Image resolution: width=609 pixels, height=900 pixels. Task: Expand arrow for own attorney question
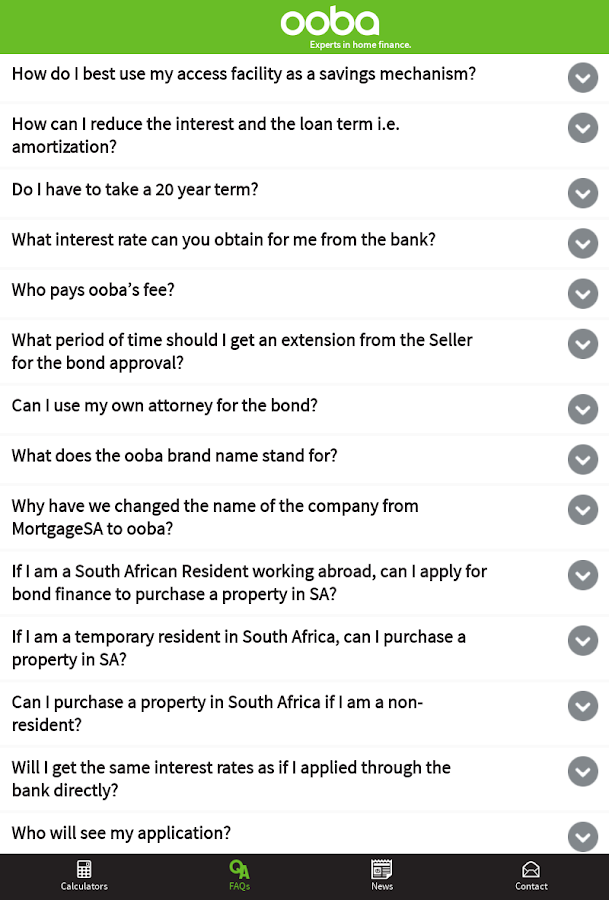point(583,409)
